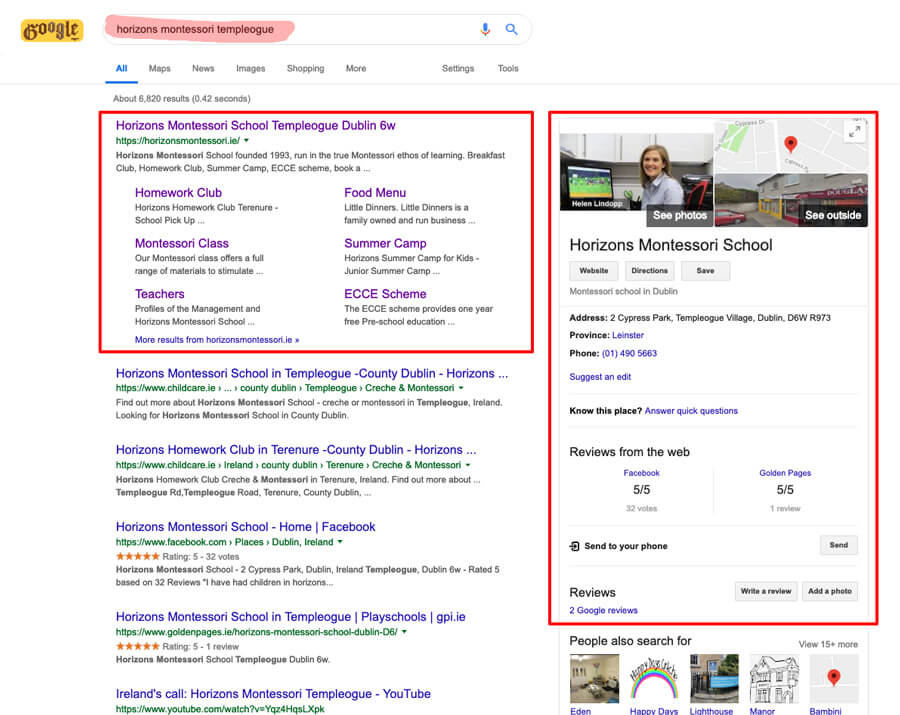This screenshot has width=900, height=715.
Task: Open dropdown arrow after Templeogue Creche & Montessori URL
Action: pyautogui.click(x=461, y=388)
